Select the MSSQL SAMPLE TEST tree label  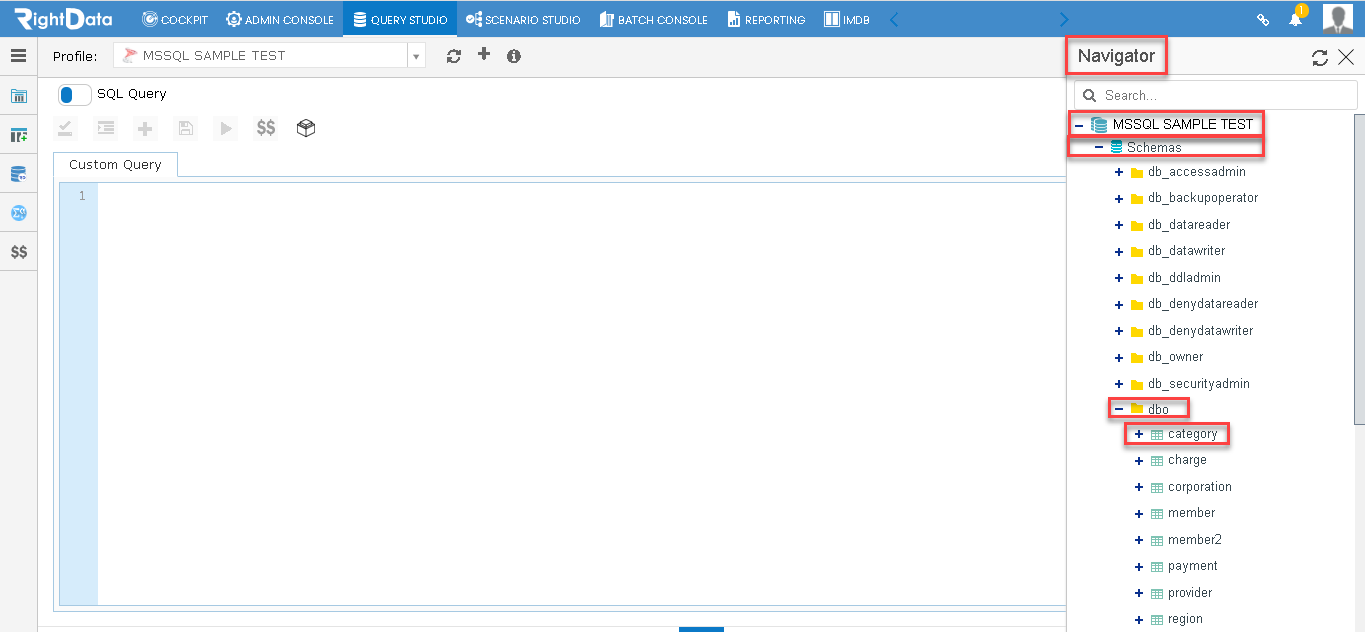pos(1183,125)
